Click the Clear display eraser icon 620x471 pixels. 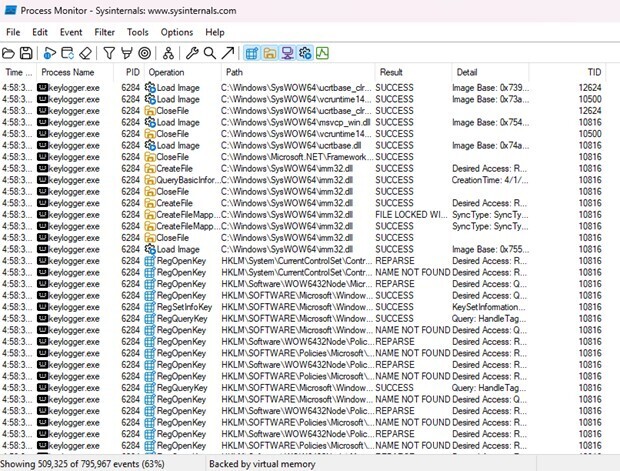coord(85,53)
